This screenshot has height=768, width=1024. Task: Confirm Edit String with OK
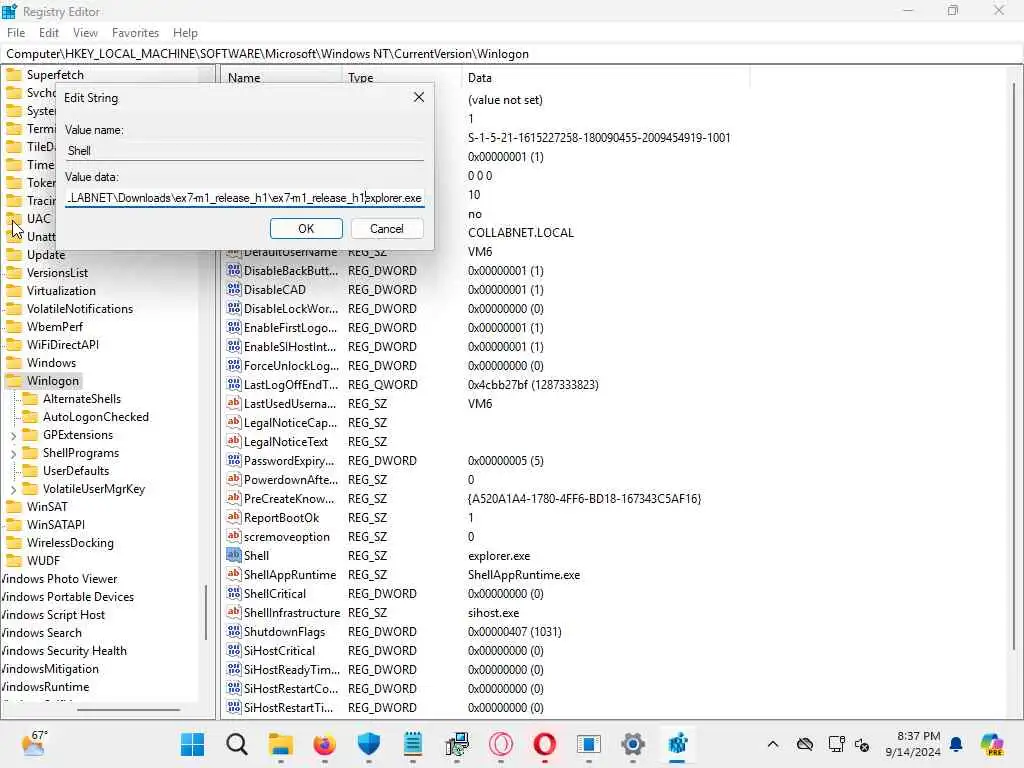[306, 229]
